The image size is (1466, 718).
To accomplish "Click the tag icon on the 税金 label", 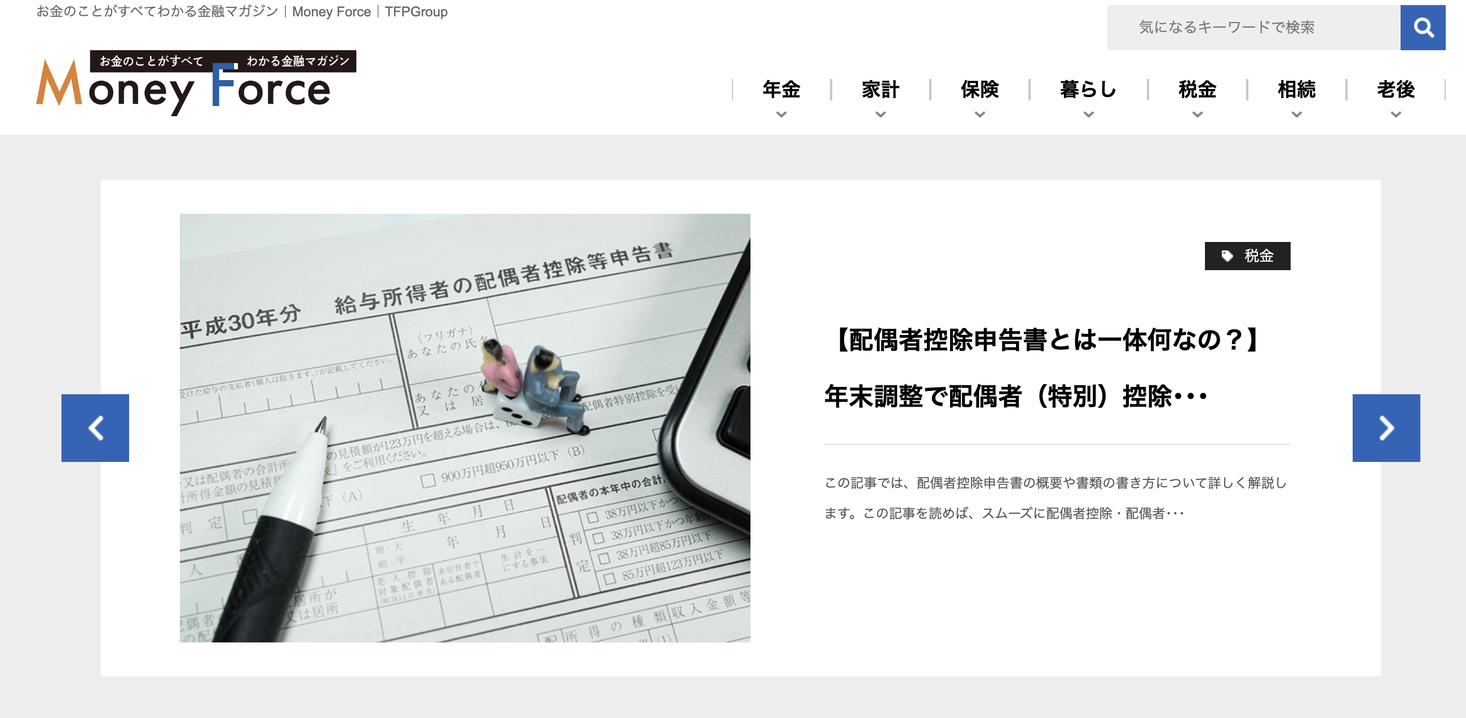I will [1227, 256].
